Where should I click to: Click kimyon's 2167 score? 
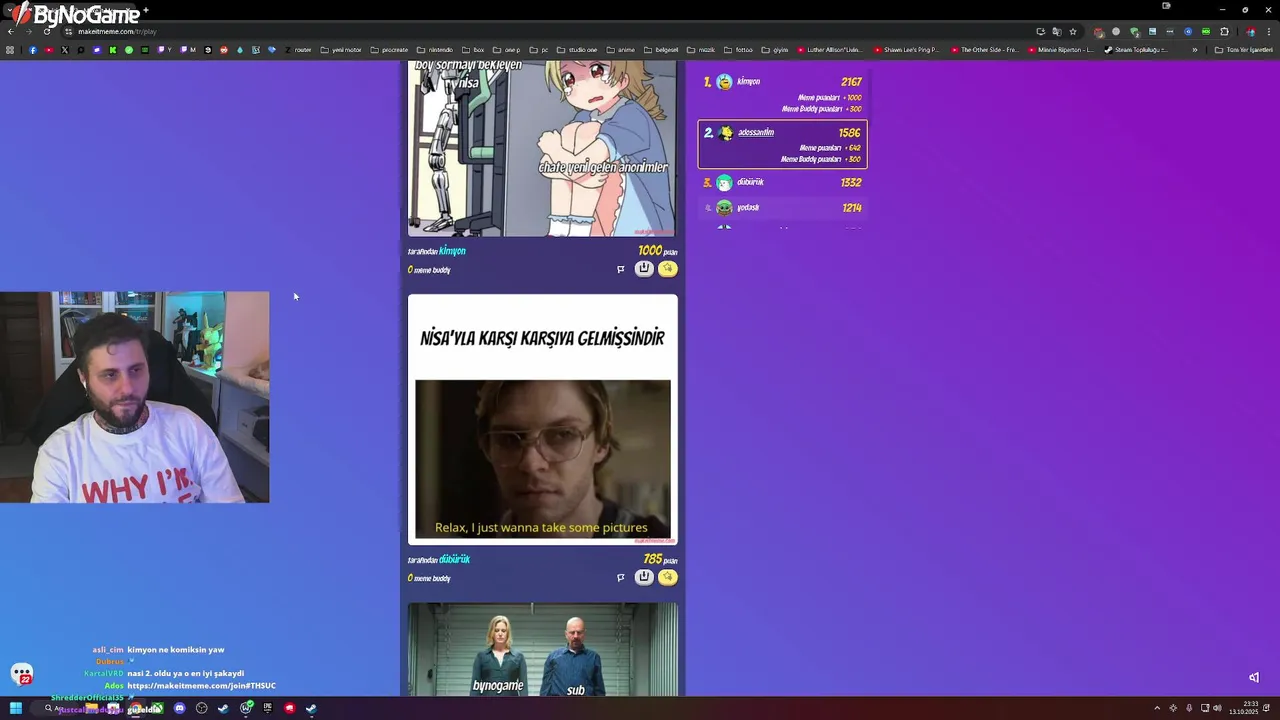[851, 82]
